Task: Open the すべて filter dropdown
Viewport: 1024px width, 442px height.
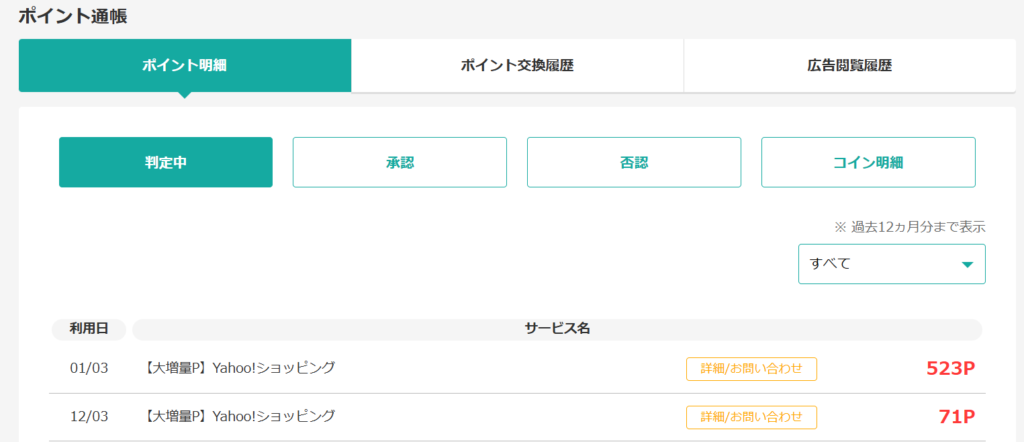Action: [890, 264]
